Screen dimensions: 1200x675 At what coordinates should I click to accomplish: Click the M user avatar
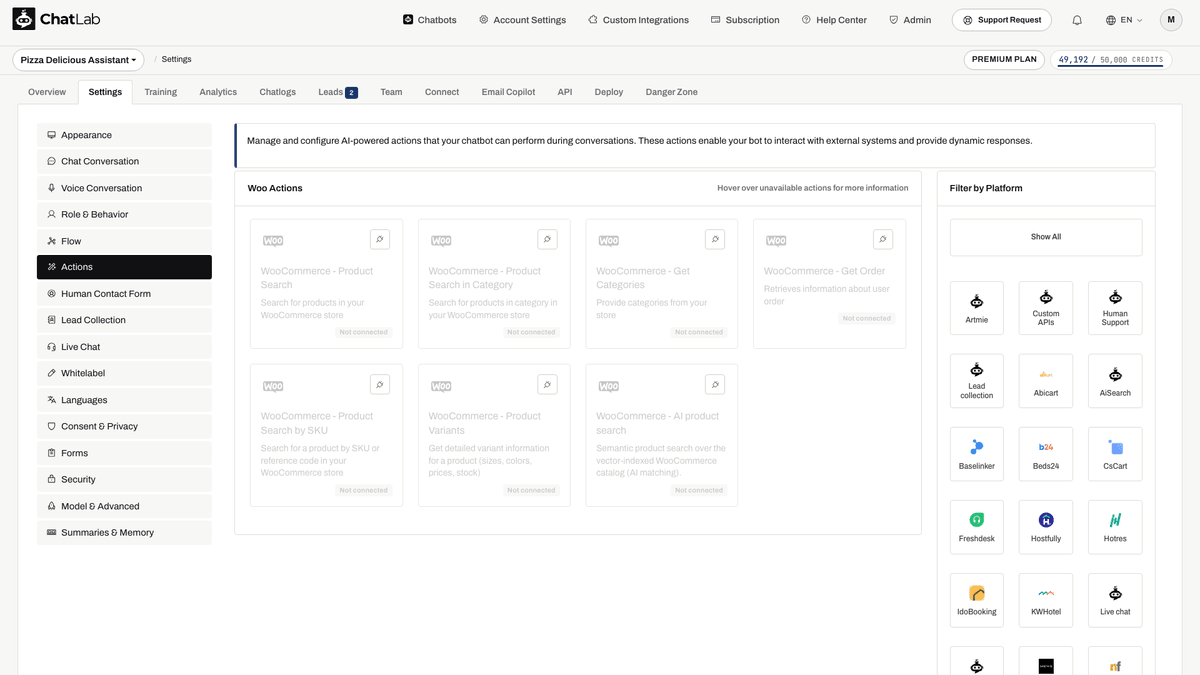pos(1171,20)
